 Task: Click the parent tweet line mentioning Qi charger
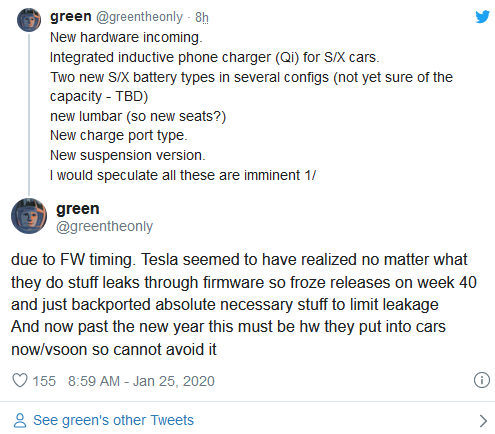215,57
